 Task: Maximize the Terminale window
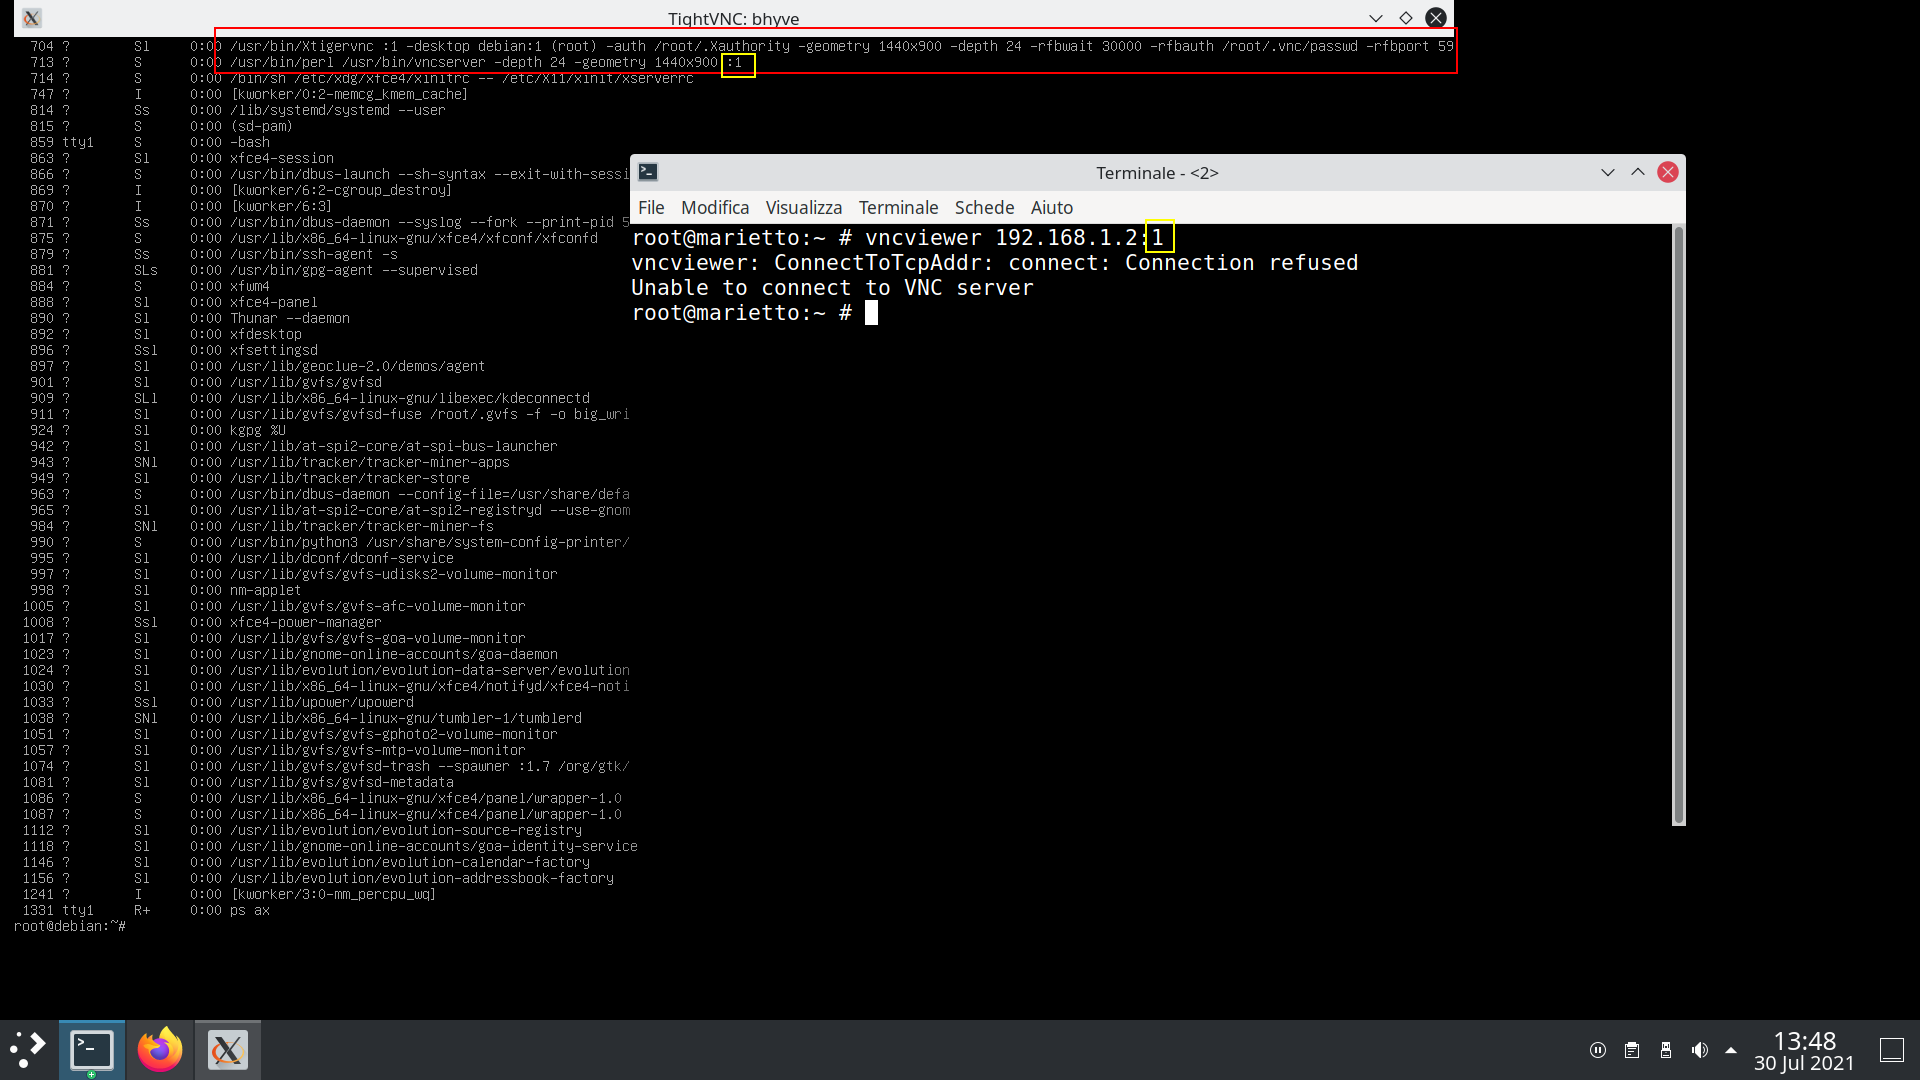1638,172
